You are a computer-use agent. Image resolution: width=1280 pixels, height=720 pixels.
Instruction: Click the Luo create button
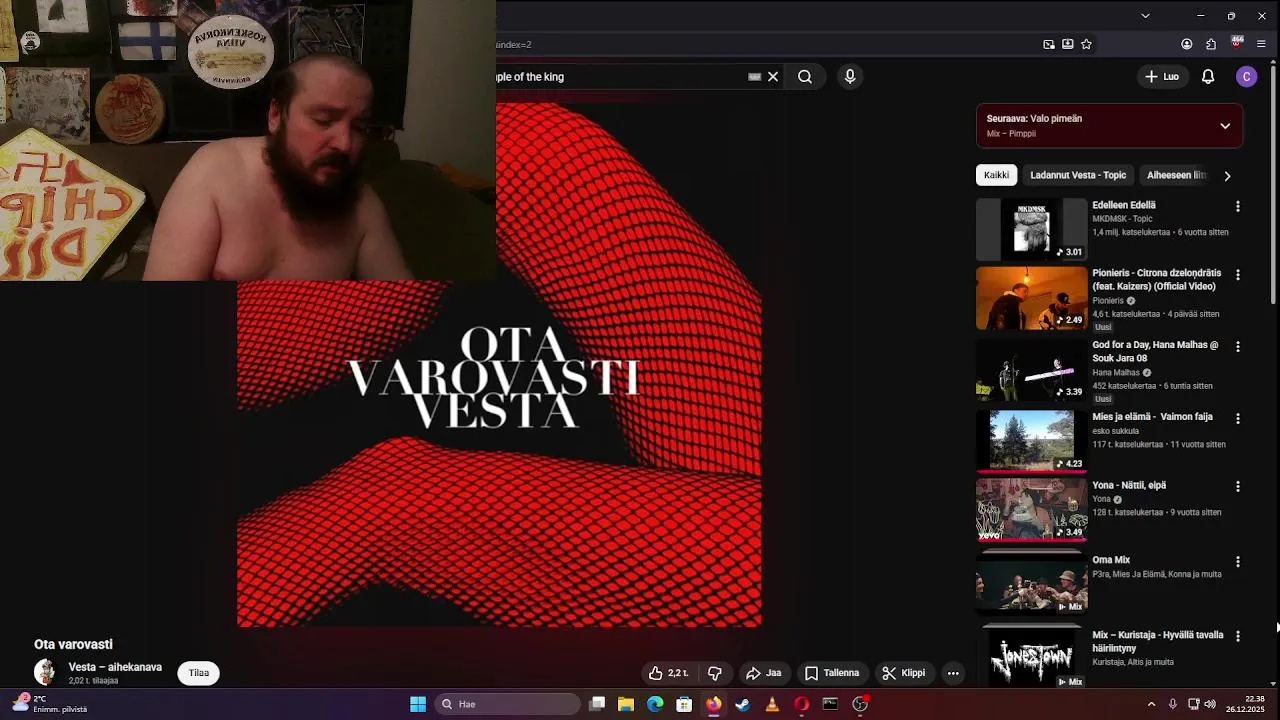[x=1162, y=77]
